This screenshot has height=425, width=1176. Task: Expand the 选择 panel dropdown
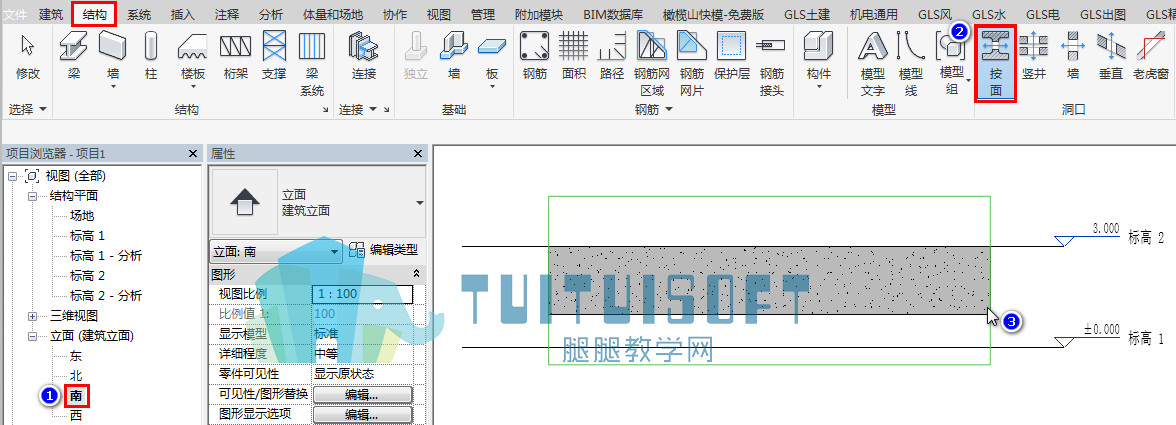[28, 109]
